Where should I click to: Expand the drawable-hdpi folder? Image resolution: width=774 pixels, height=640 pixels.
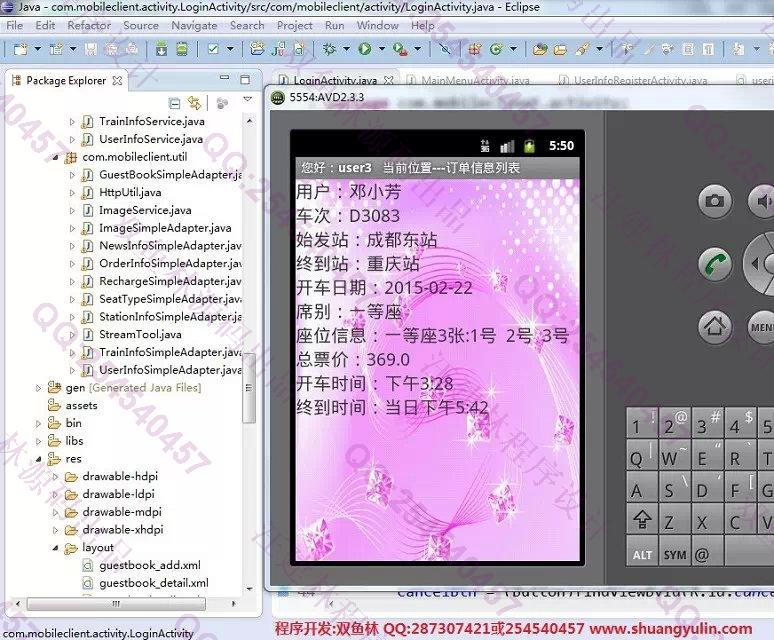55,477
